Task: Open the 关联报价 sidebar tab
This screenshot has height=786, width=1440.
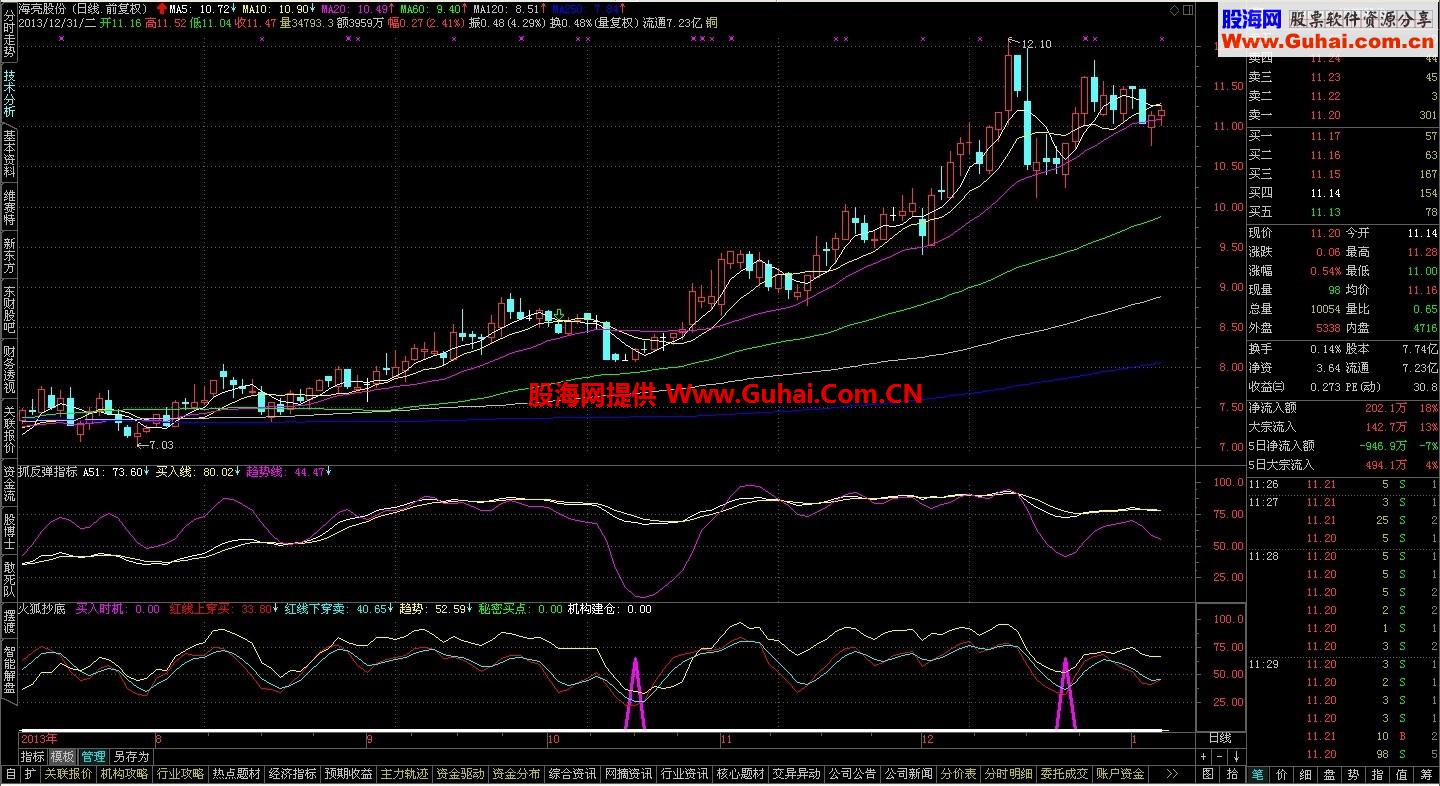Action: (9, 430)
